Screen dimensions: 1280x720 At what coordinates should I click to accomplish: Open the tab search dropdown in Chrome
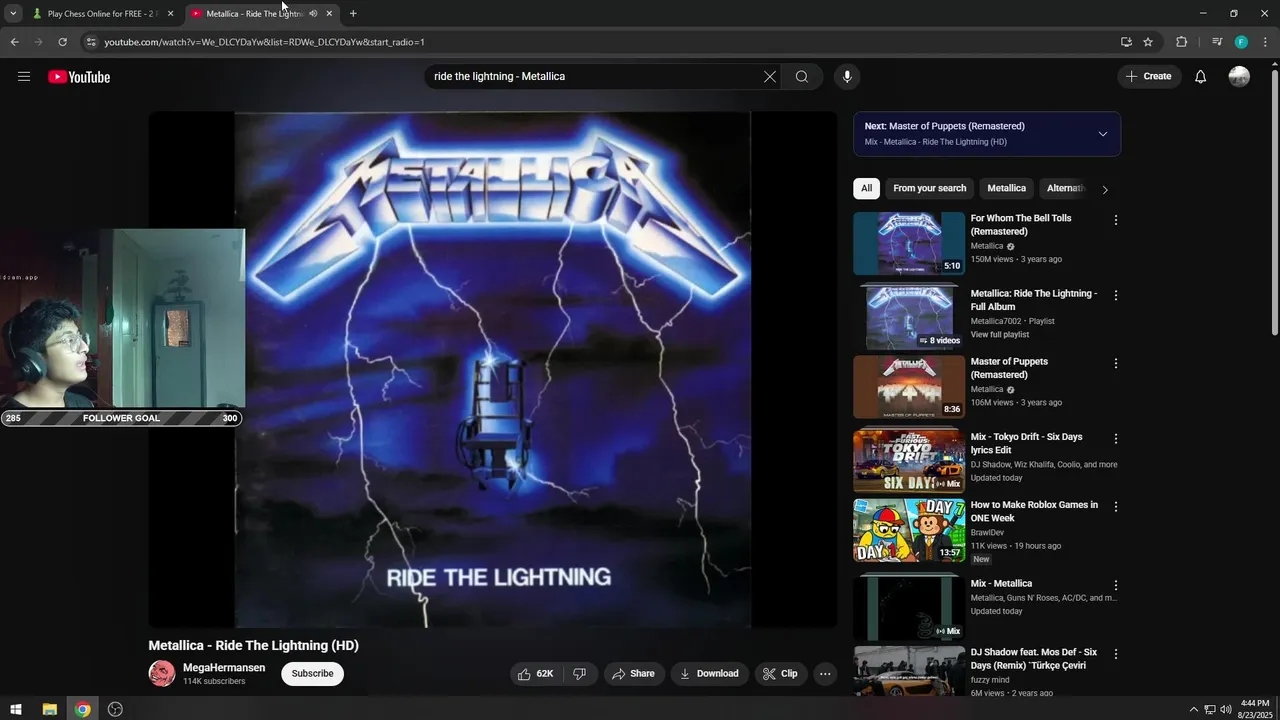point(13,14)
